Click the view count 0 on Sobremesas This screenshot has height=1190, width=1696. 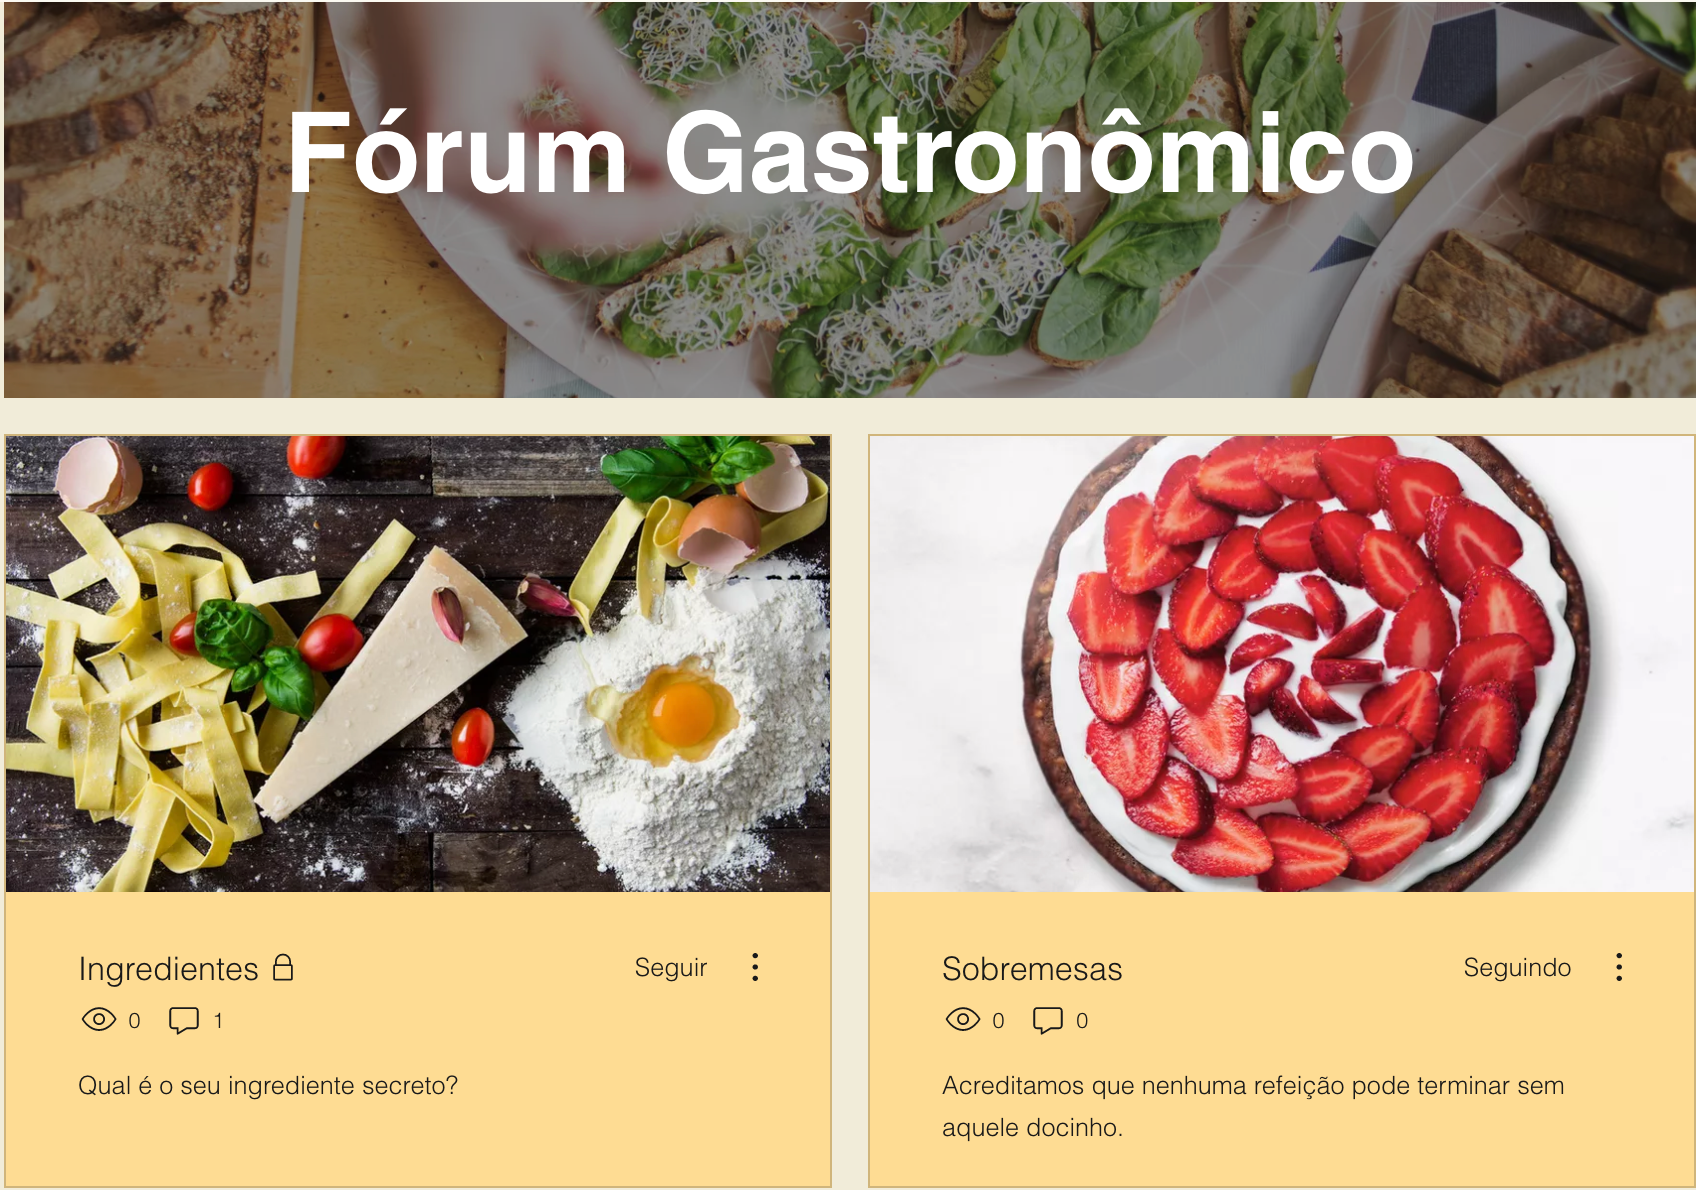(x=998, y=1021)
